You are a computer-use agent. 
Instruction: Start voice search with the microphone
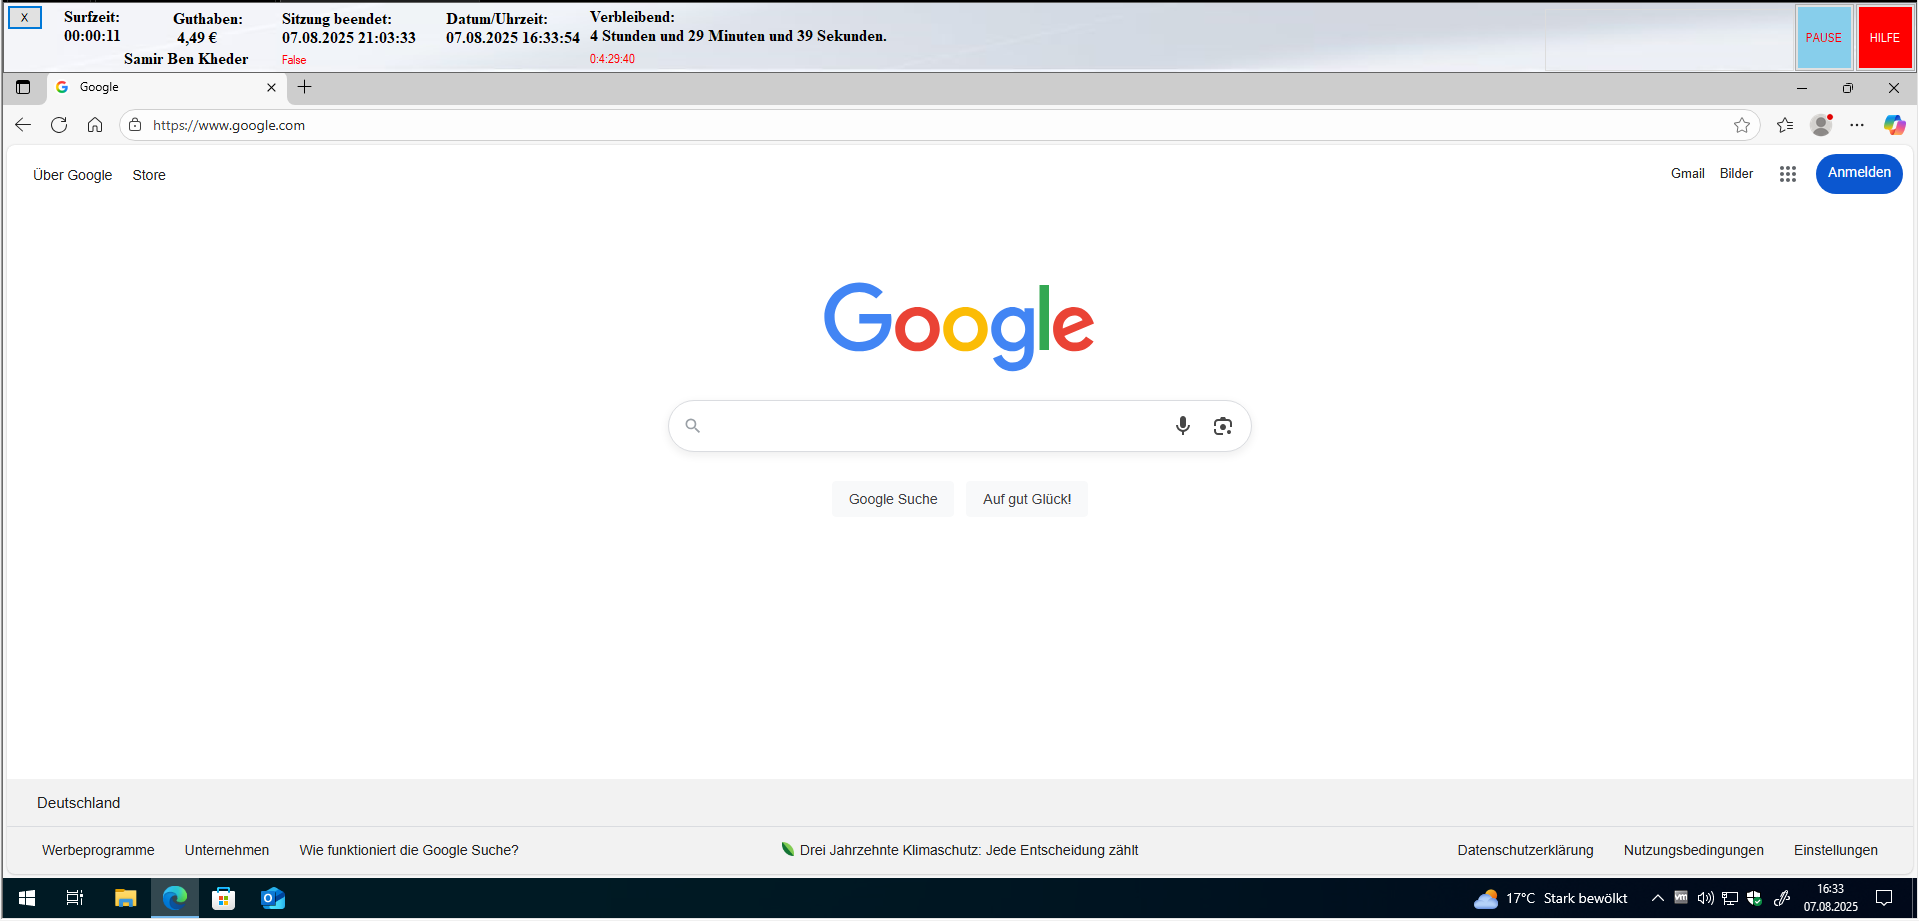(x=1183, y=426)
